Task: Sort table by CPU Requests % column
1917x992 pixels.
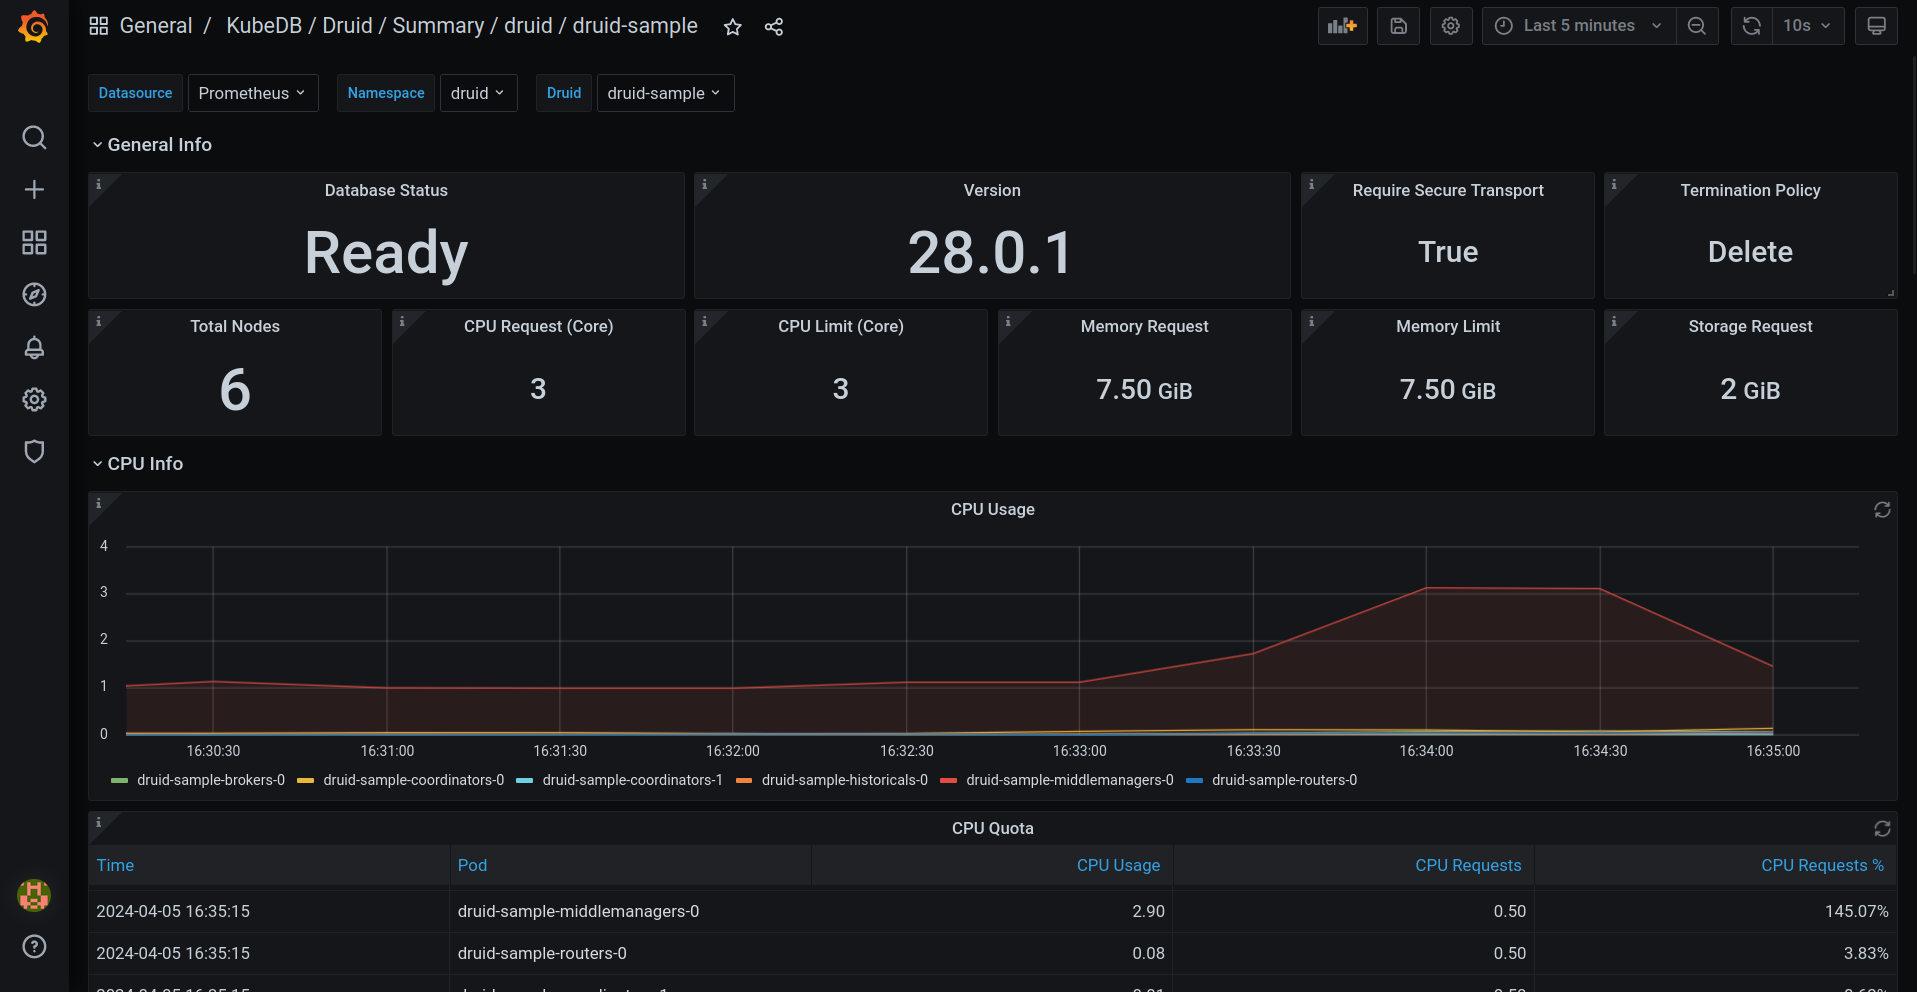Action: point(1821,865)
